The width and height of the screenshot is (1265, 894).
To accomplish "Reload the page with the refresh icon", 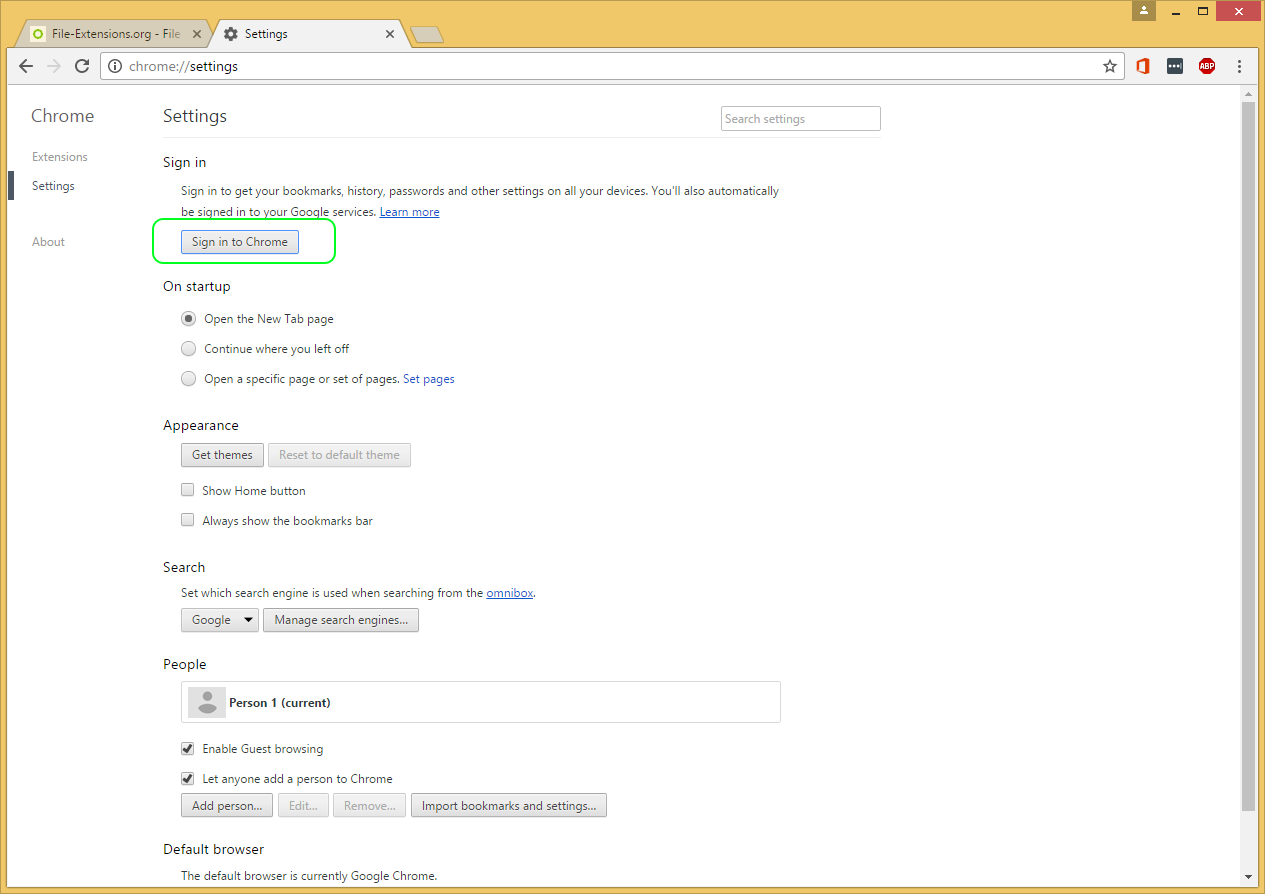I will point(82,66).
